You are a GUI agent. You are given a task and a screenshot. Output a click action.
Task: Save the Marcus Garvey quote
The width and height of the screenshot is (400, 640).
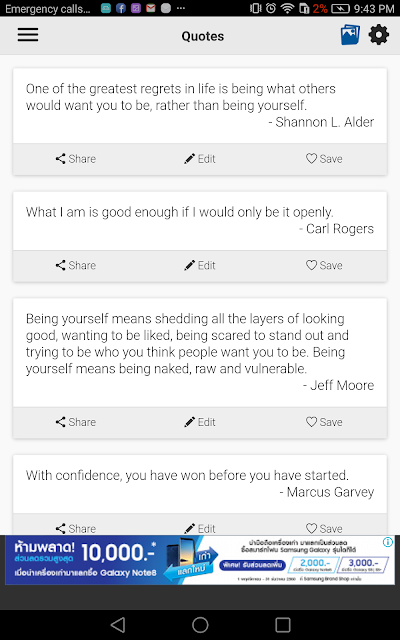324,528
